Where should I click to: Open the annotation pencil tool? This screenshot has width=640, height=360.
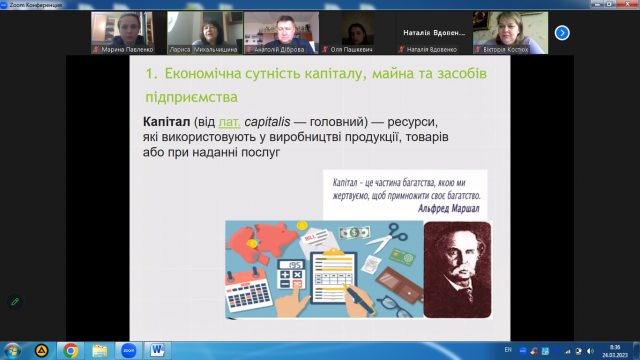(x=15, y=302)
